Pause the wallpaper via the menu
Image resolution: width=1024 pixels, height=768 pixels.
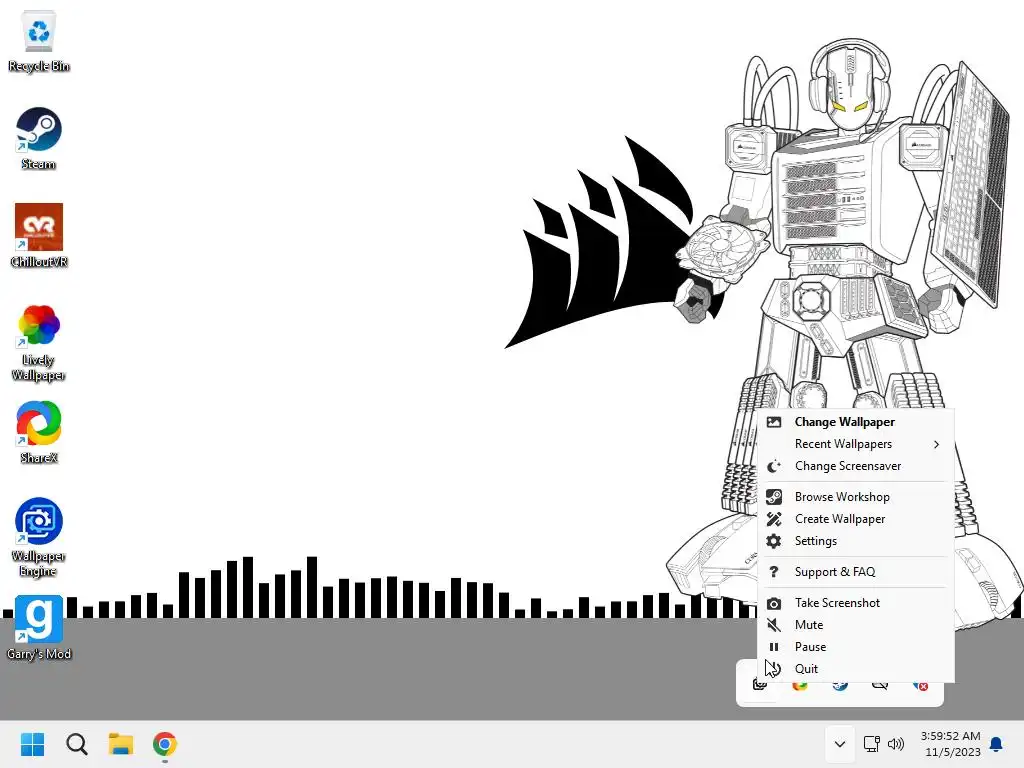click(x=856, y=647)
